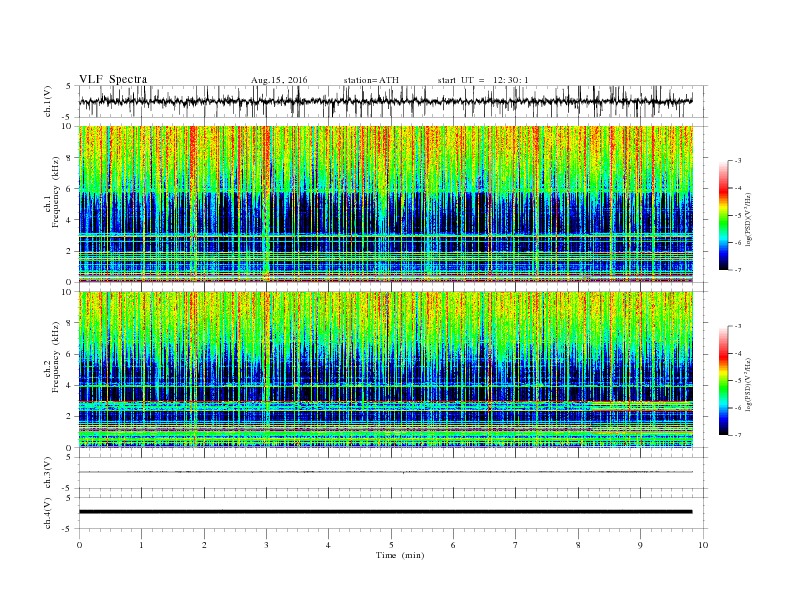Click the log(PSD) label beside ch.2 color bar

[x=748, y=383]
